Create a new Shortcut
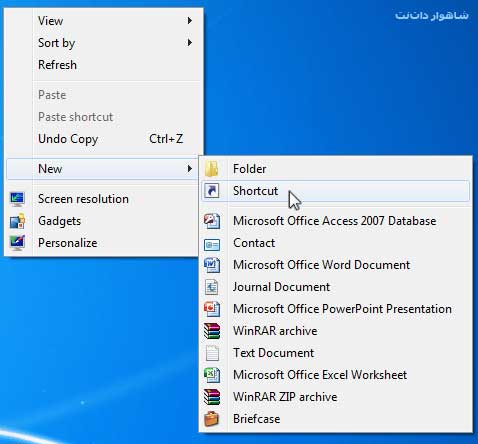 [335, 191]
